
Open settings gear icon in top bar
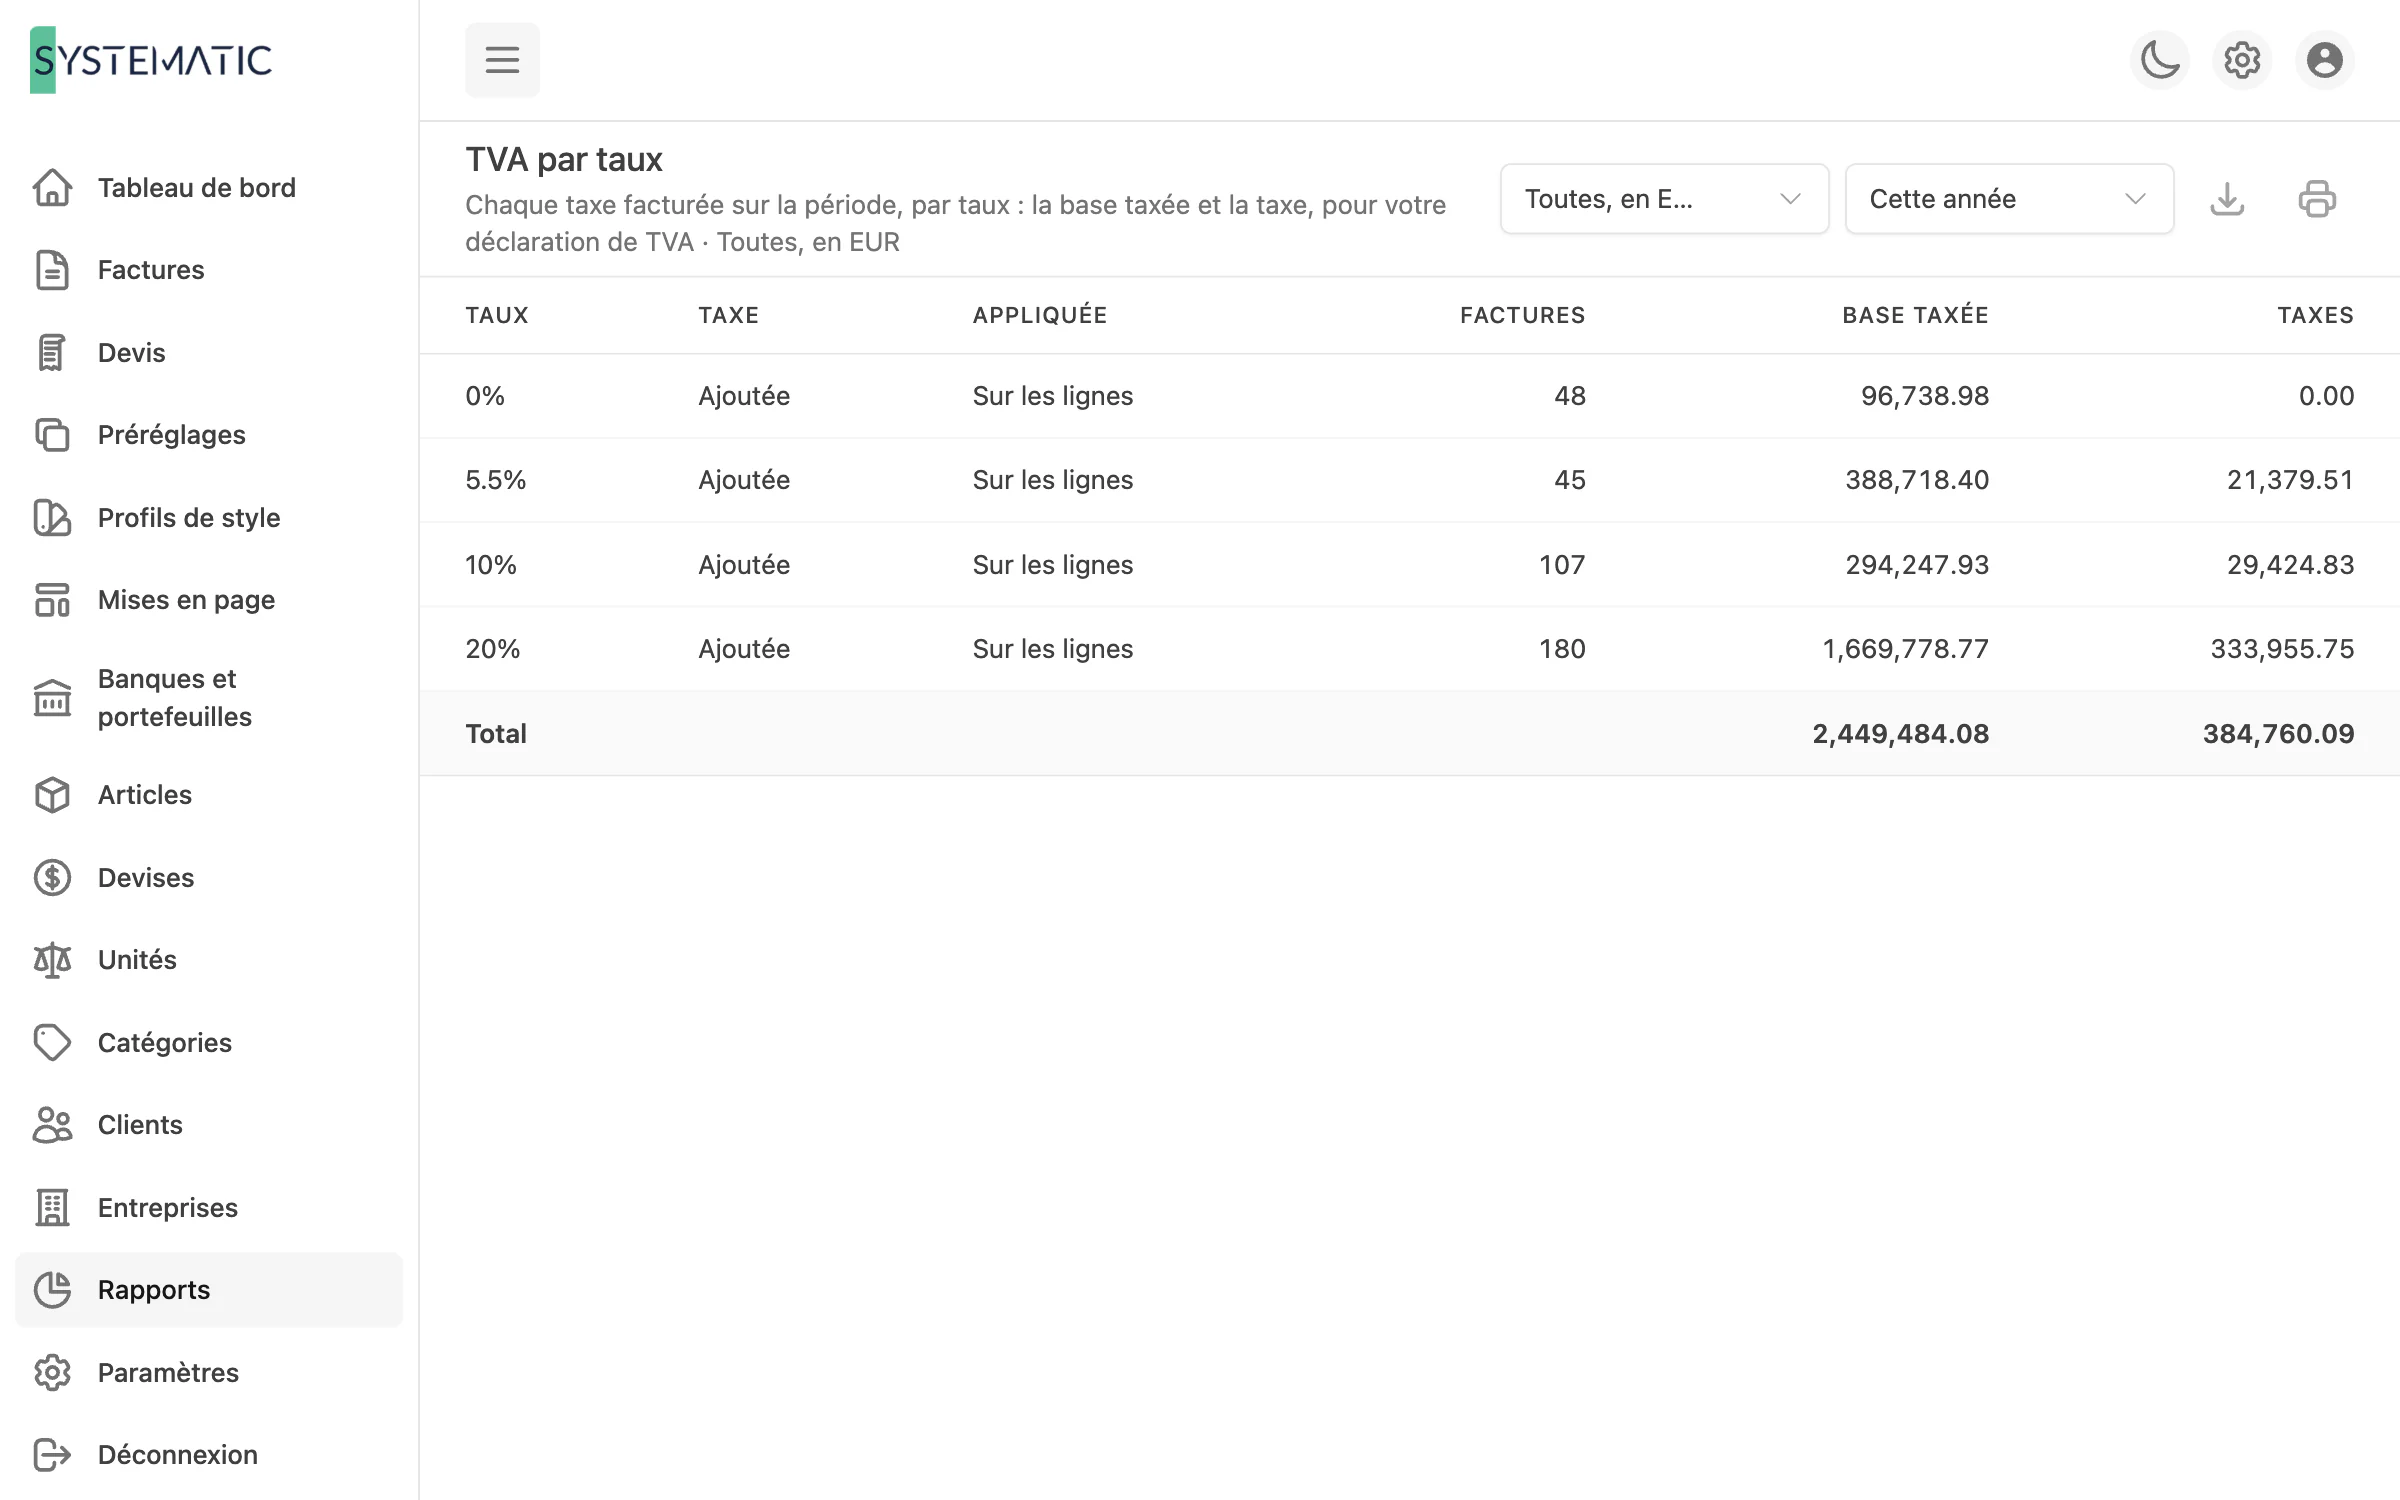[x=2242, y=60]
